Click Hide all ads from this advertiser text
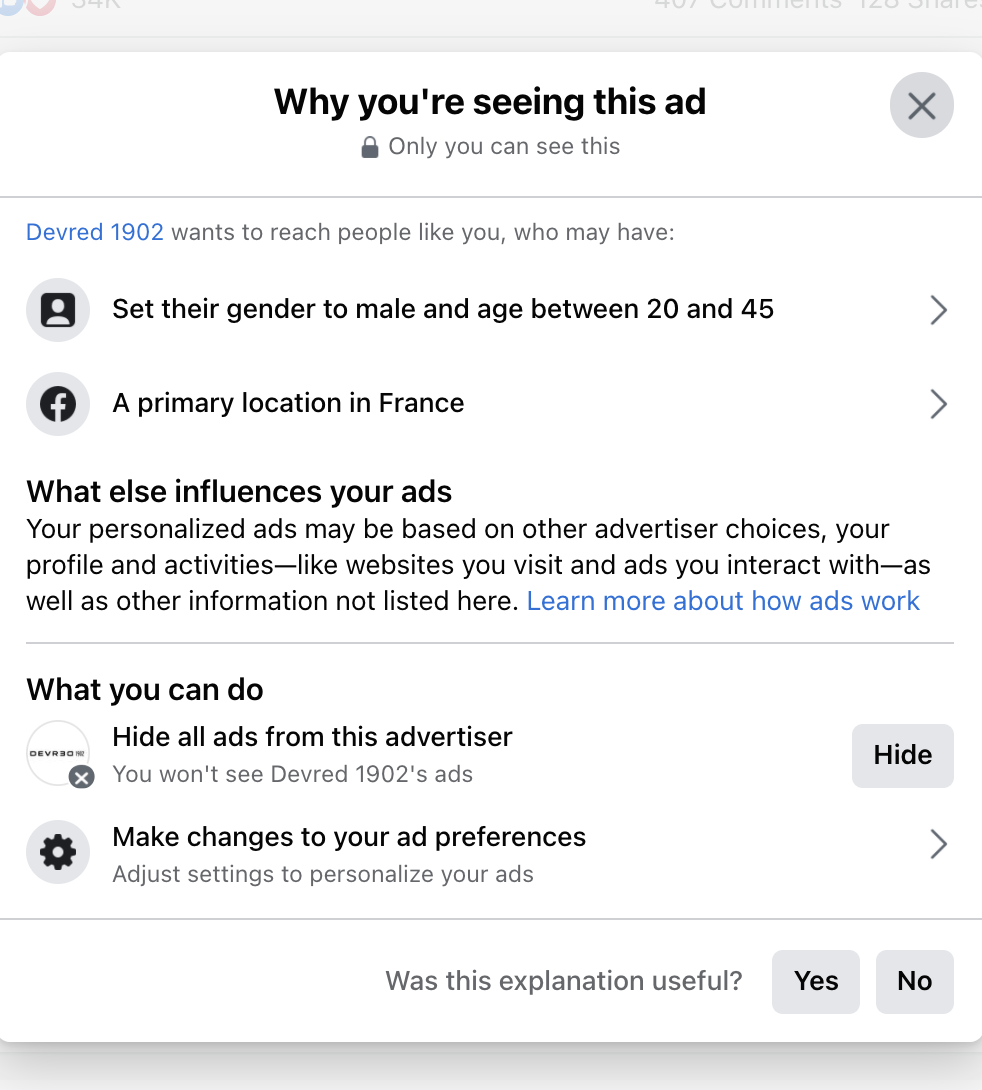The height and width of the screenshot is (1090, 982). [312, 737]
